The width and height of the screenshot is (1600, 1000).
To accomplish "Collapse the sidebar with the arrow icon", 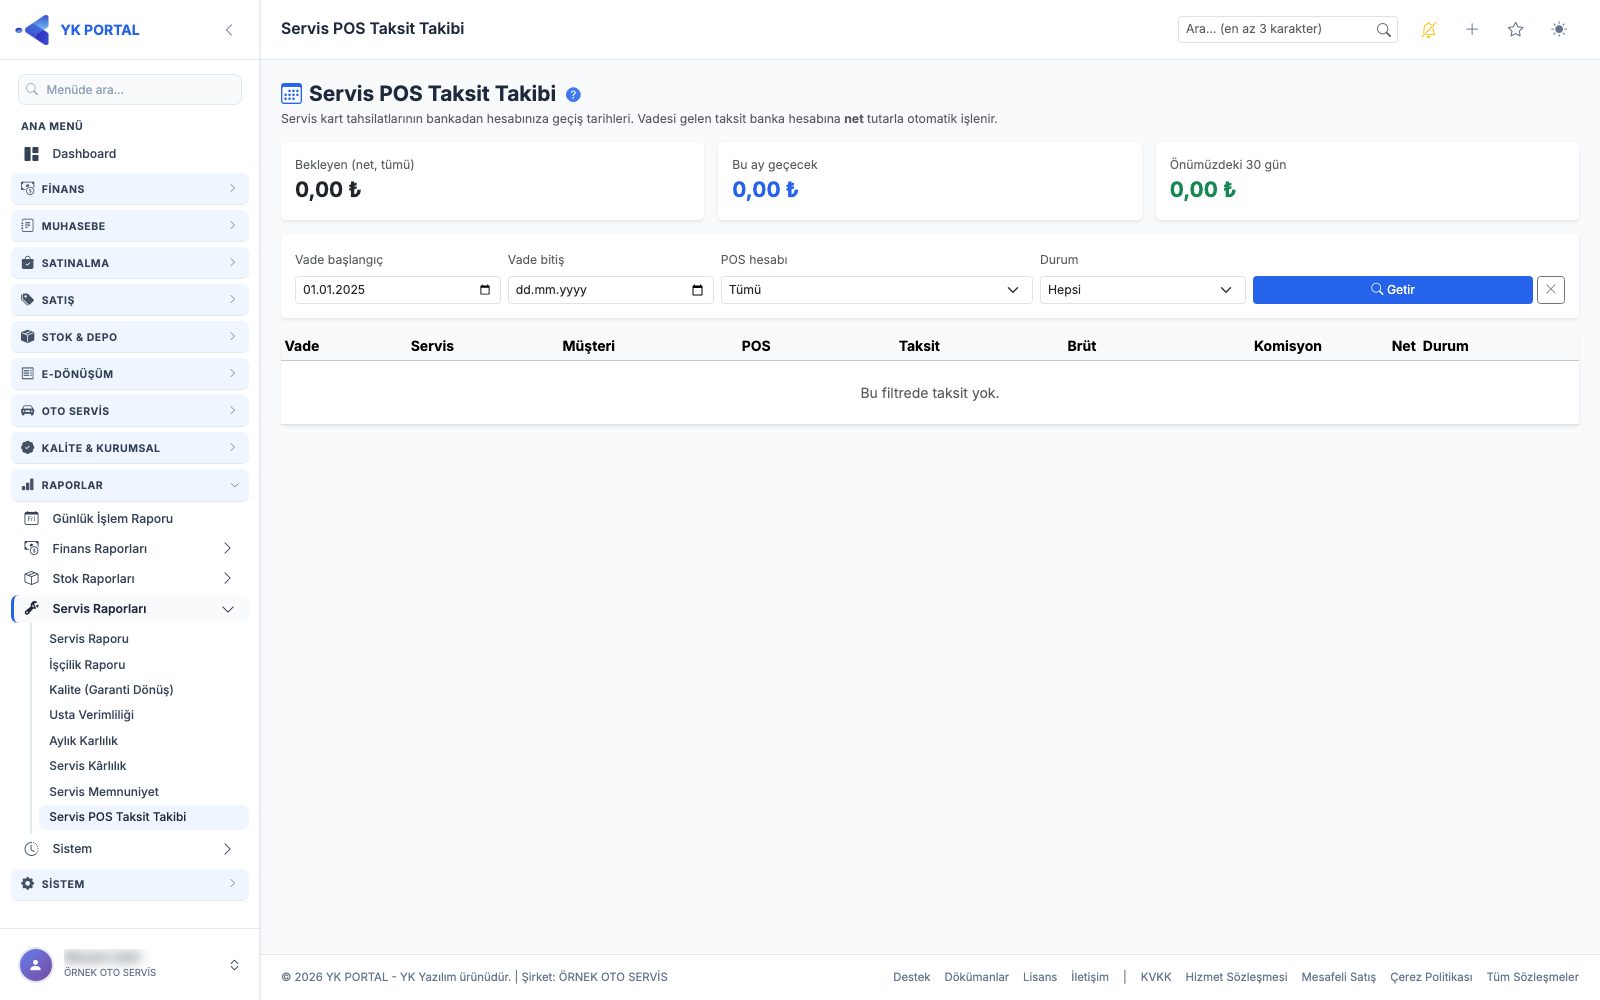I will point(229,30).
